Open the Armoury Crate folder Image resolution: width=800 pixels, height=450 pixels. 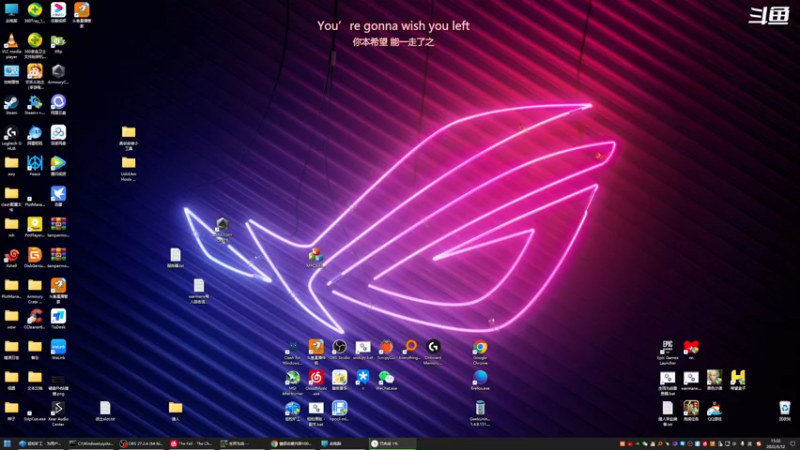[x=35, y=291]
